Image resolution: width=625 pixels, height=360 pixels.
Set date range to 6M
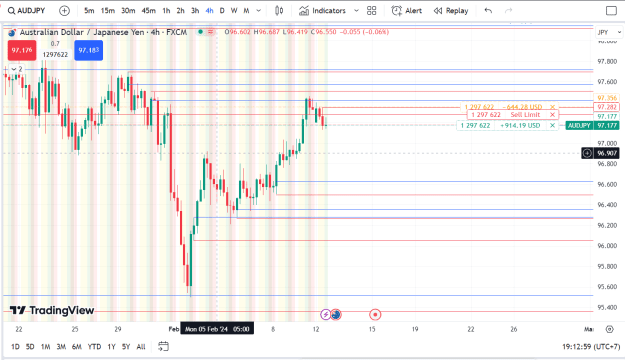pyautogui.click(x=77, y=346)
